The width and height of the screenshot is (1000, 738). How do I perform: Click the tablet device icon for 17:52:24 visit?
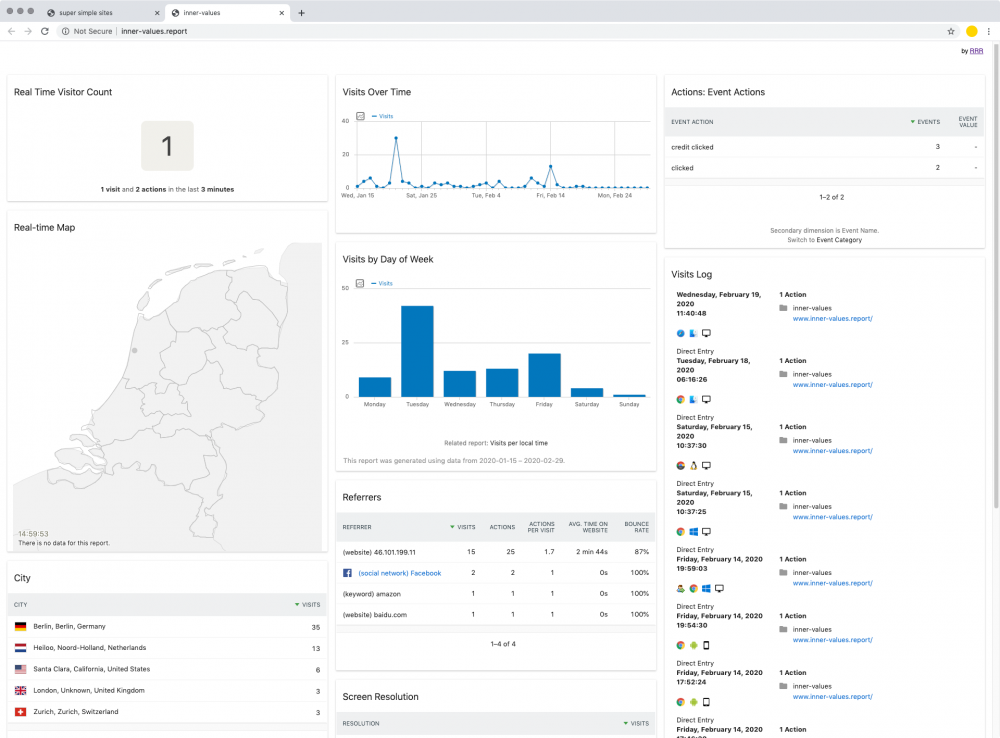pos(706,702)
